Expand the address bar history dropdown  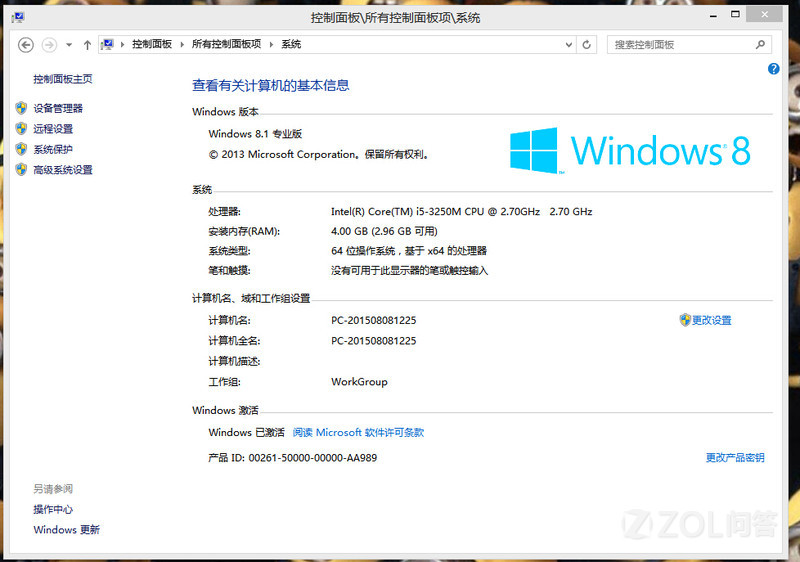tap(569, 45)
